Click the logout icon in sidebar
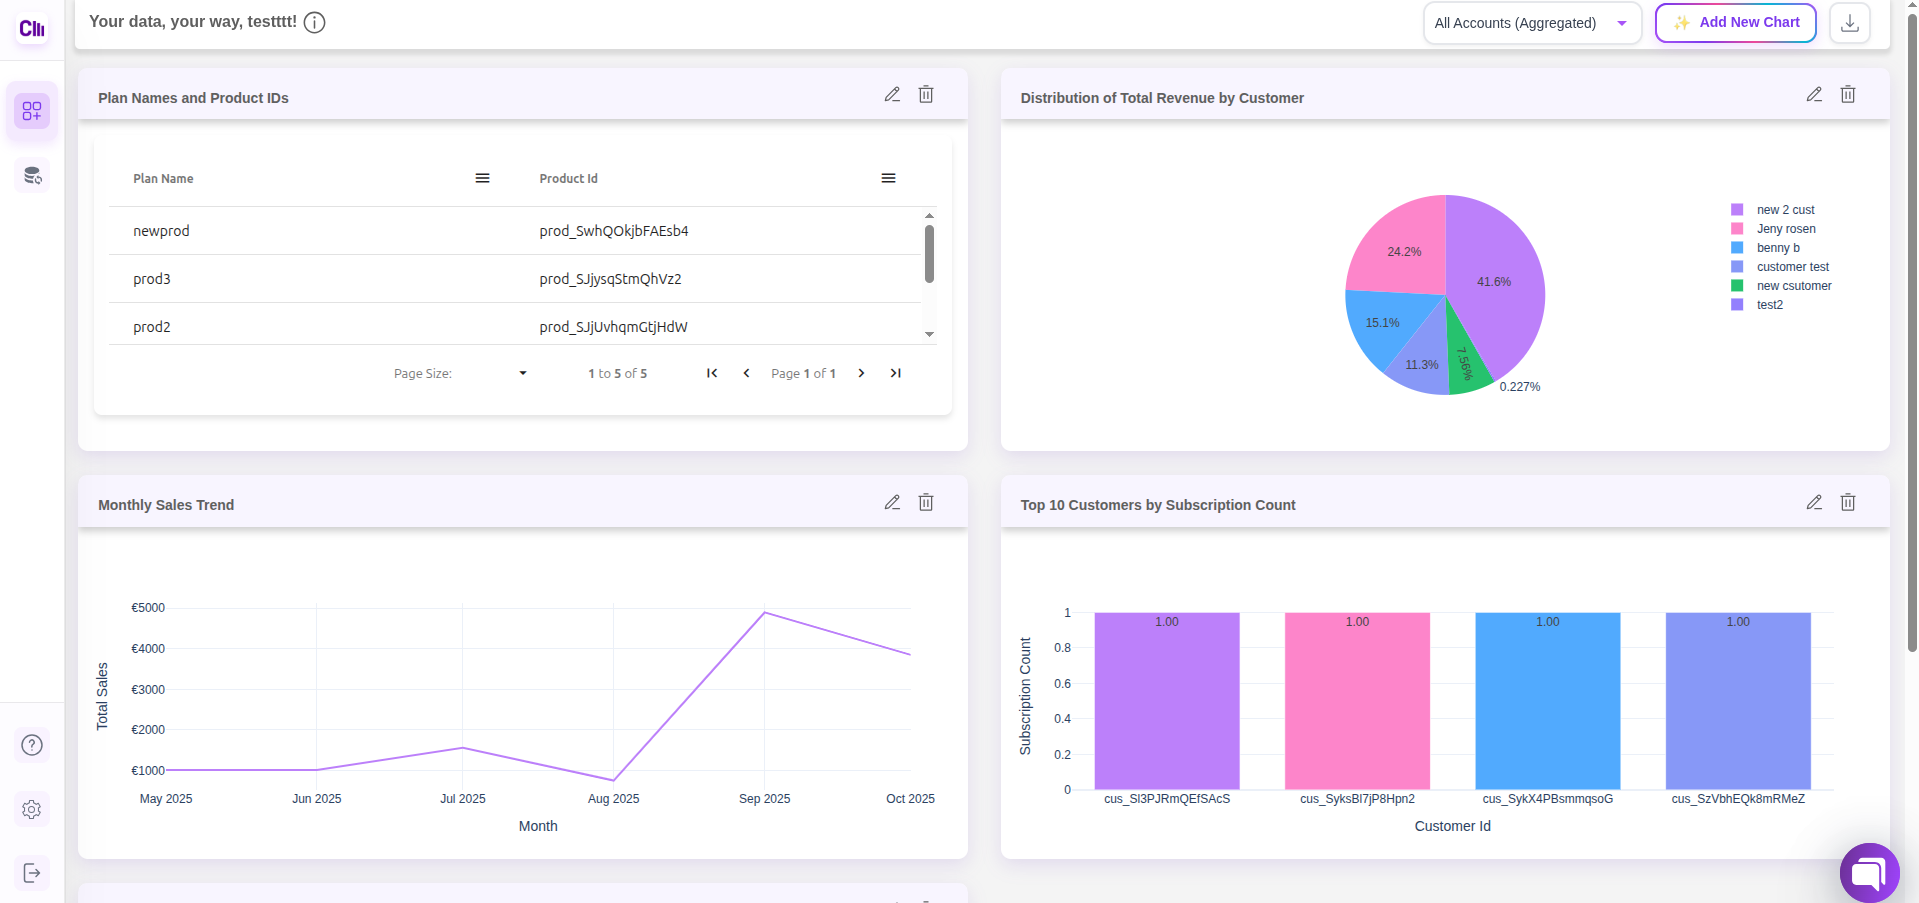This screenshot has height=903, width=1919. (32, 873)
